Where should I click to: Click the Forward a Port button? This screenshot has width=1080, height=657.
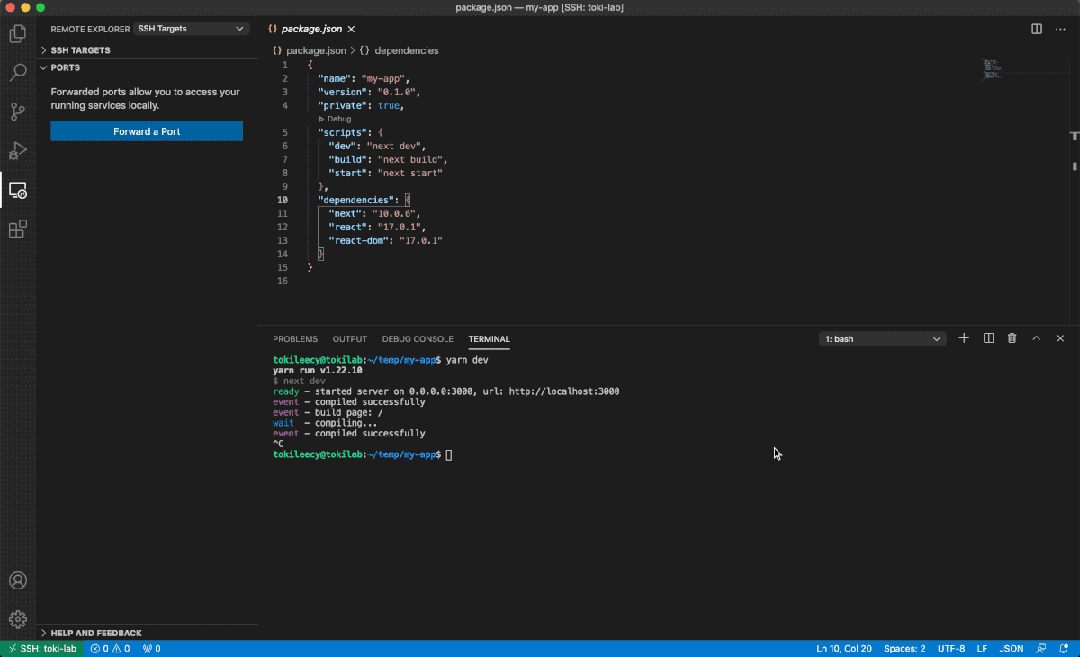[x=146, y=130]
